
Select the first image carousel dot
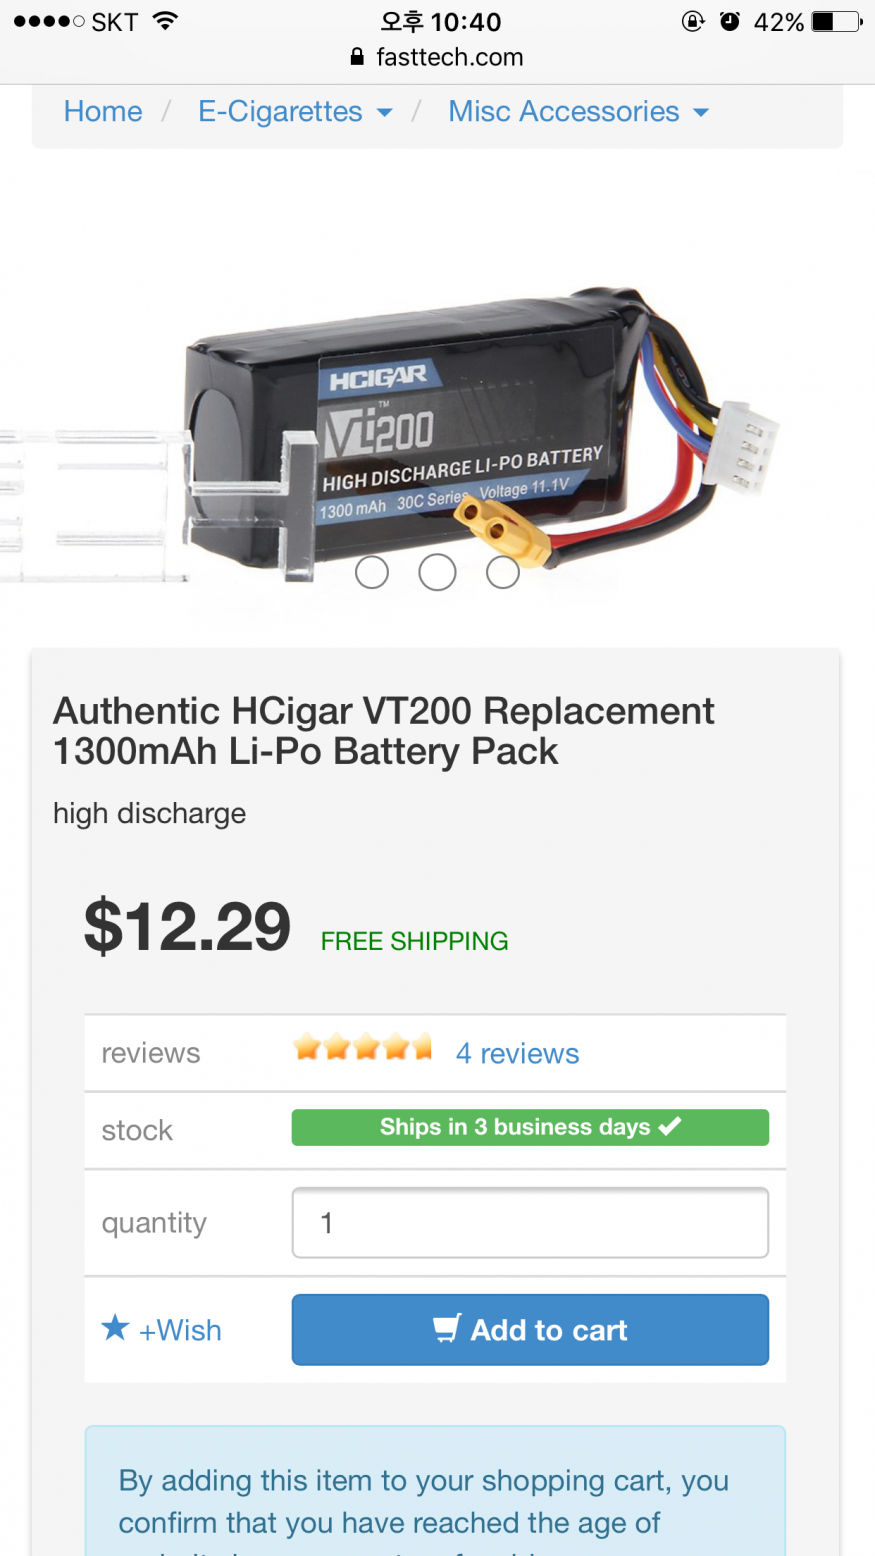coord(372,572)
